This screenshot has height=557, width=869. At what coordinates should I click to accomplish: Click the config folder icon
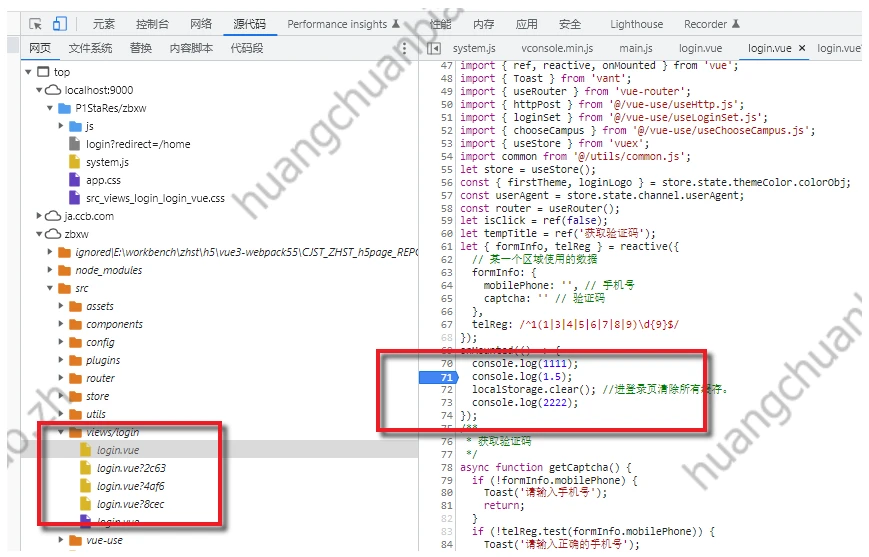[x=75, y=342]
